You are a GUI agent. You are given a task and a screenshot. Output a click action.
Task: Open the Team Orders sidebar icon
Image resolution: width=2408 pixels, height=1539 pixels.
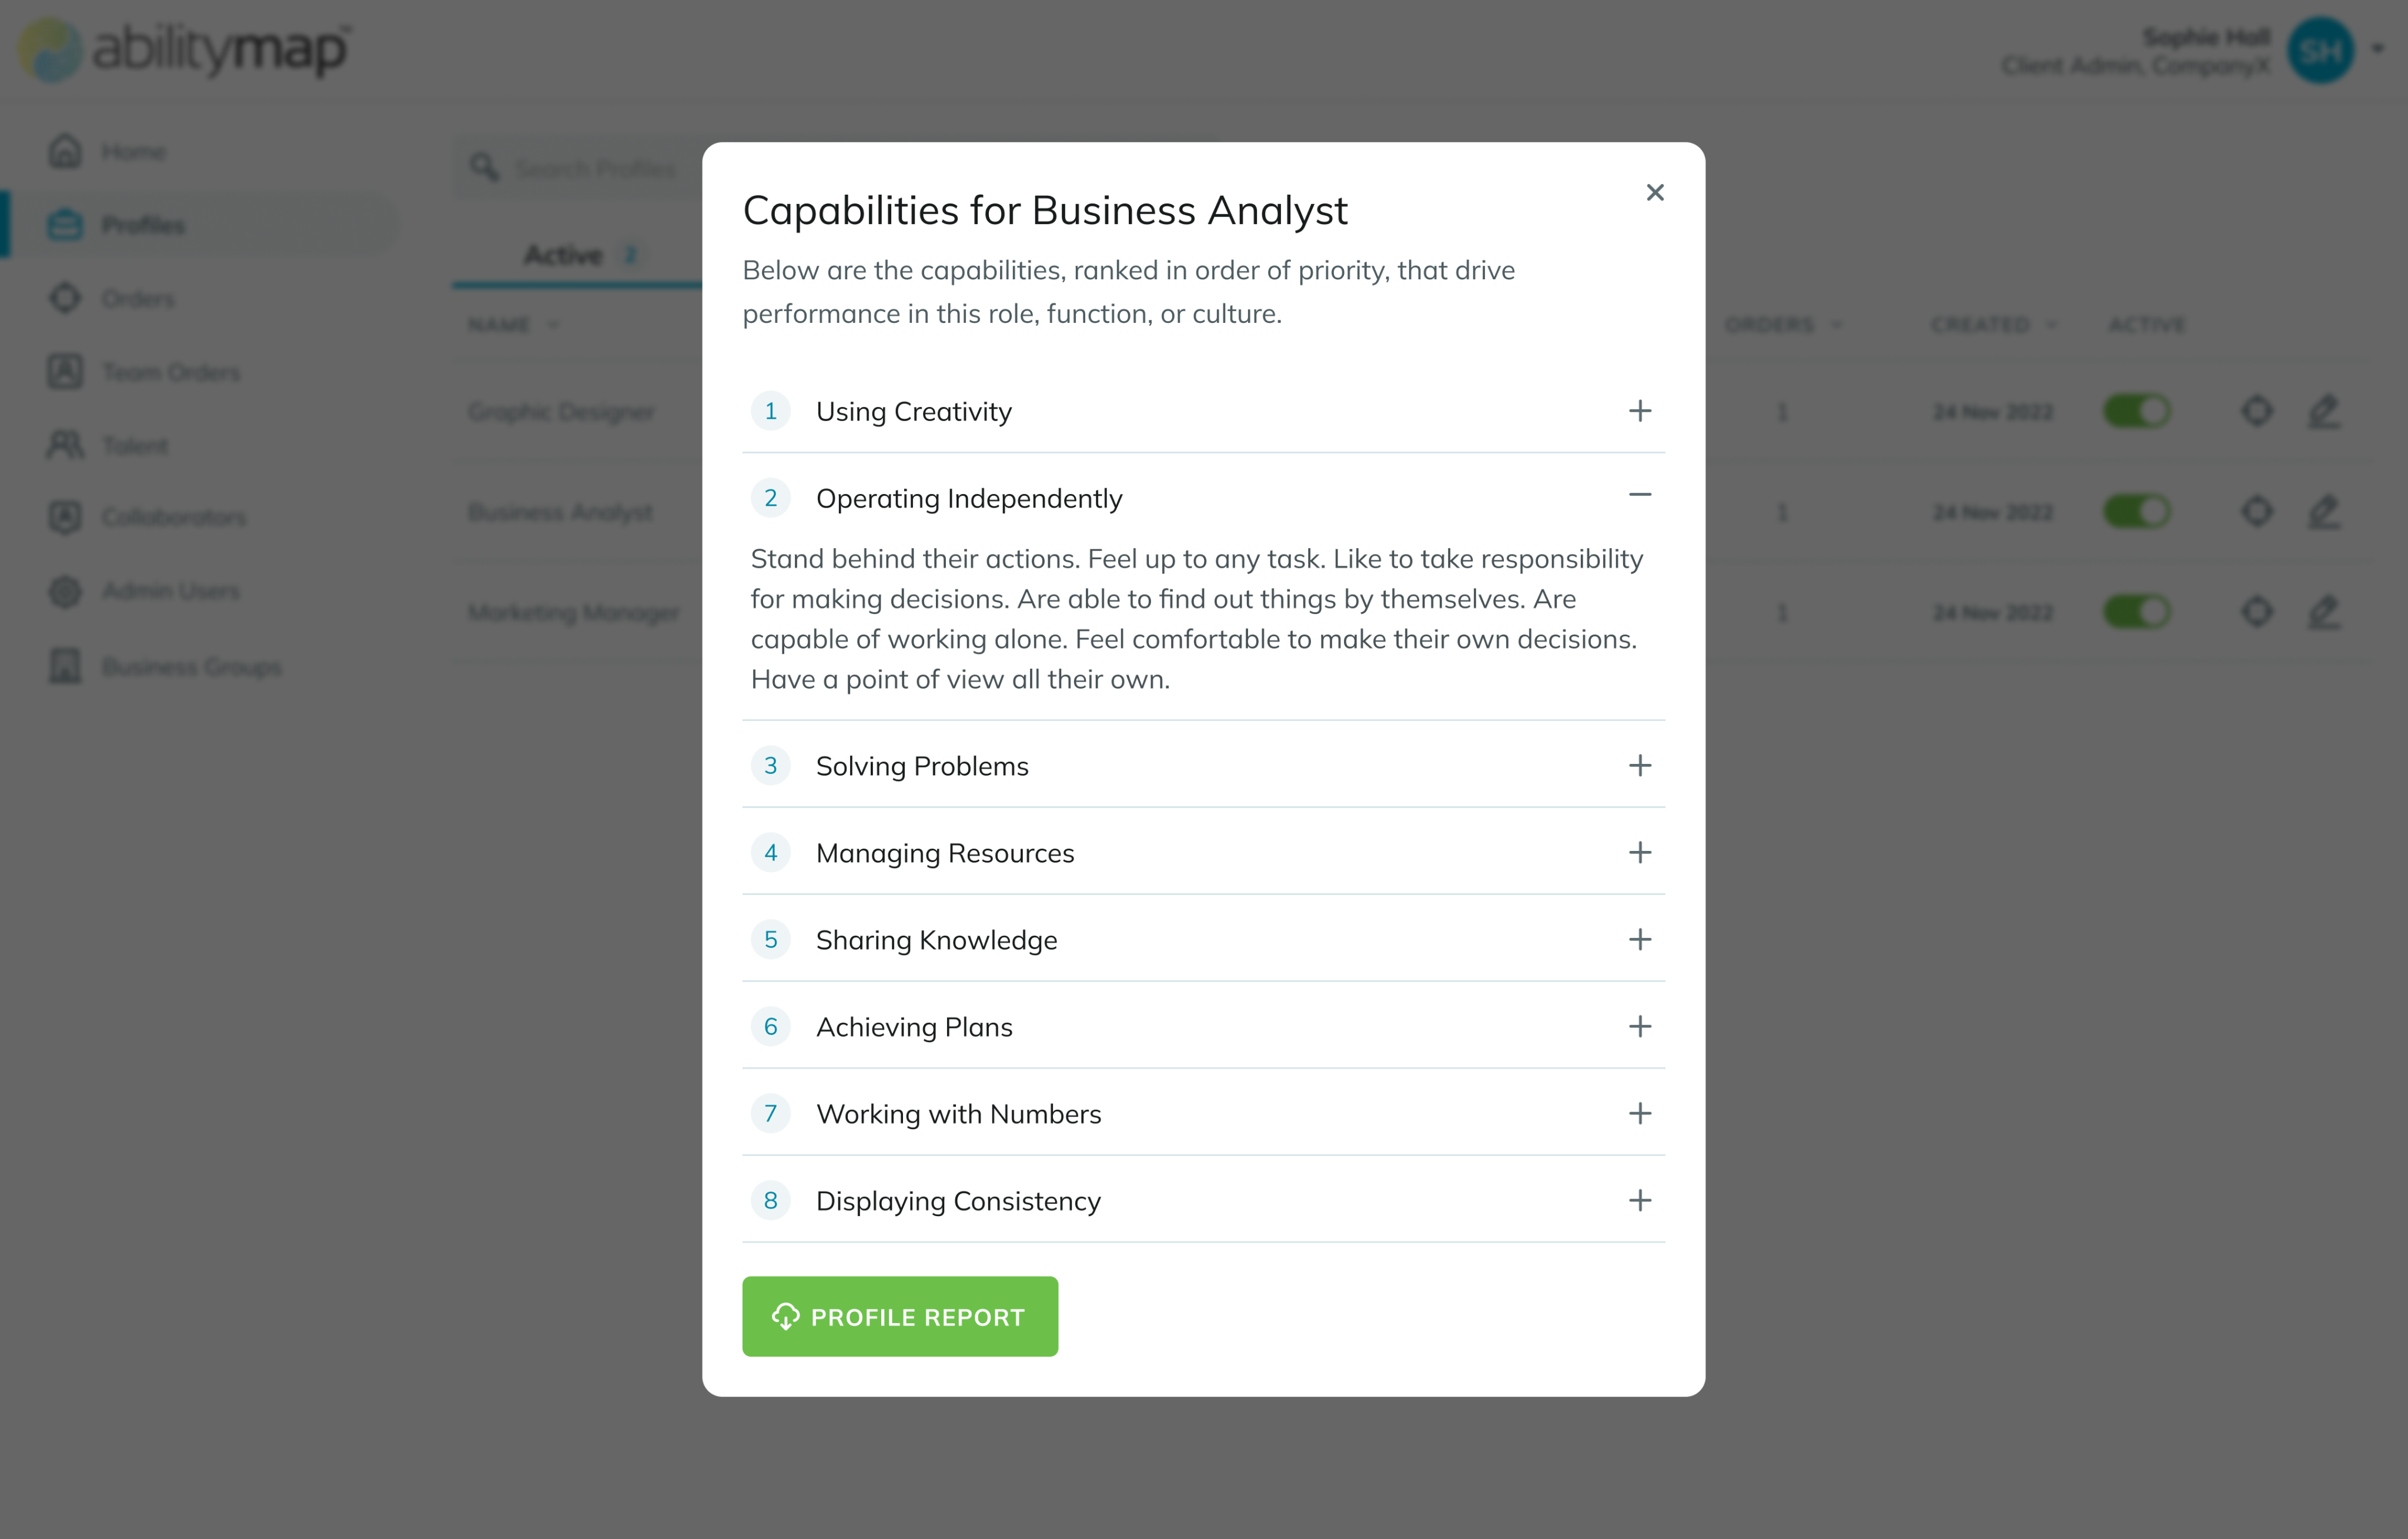(66, 372)
